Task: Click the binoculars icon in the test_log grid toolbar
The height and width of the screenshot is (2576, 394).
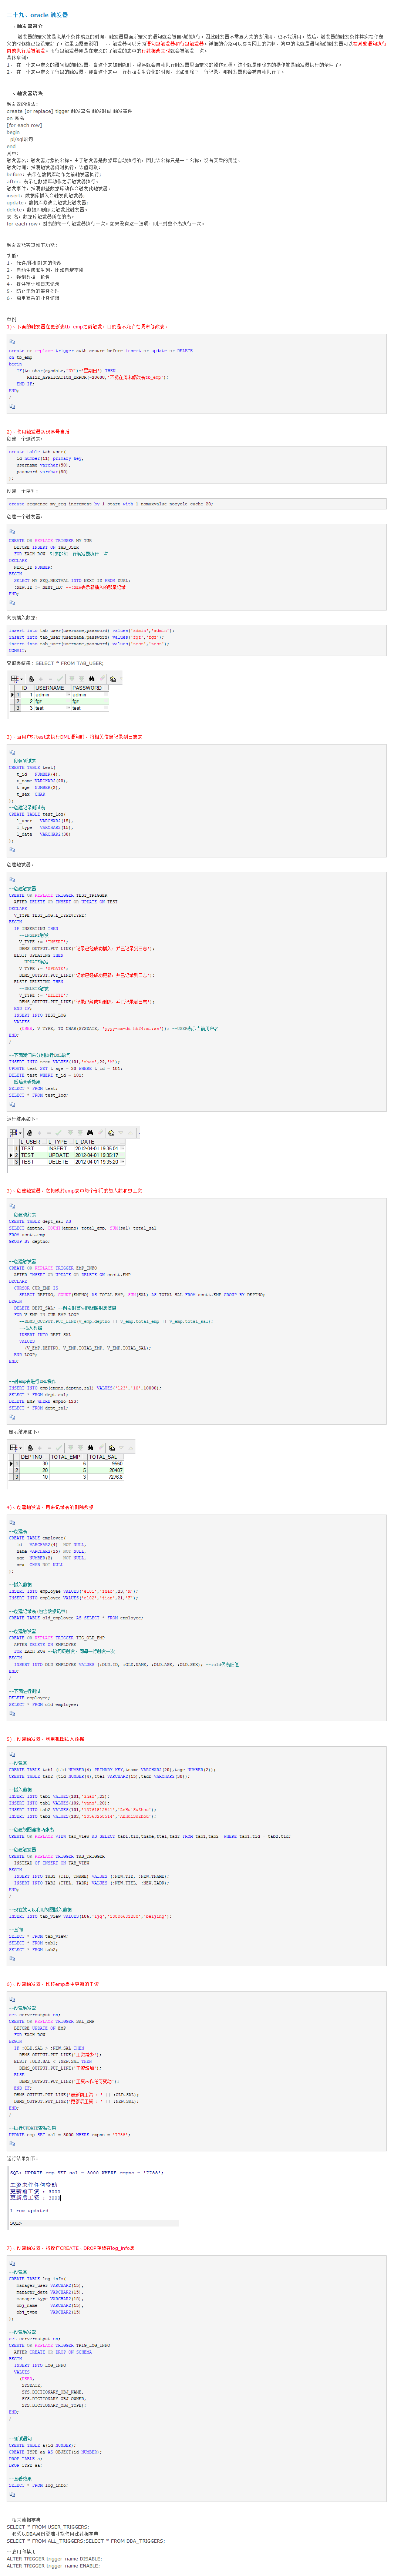Action: 89,1132
